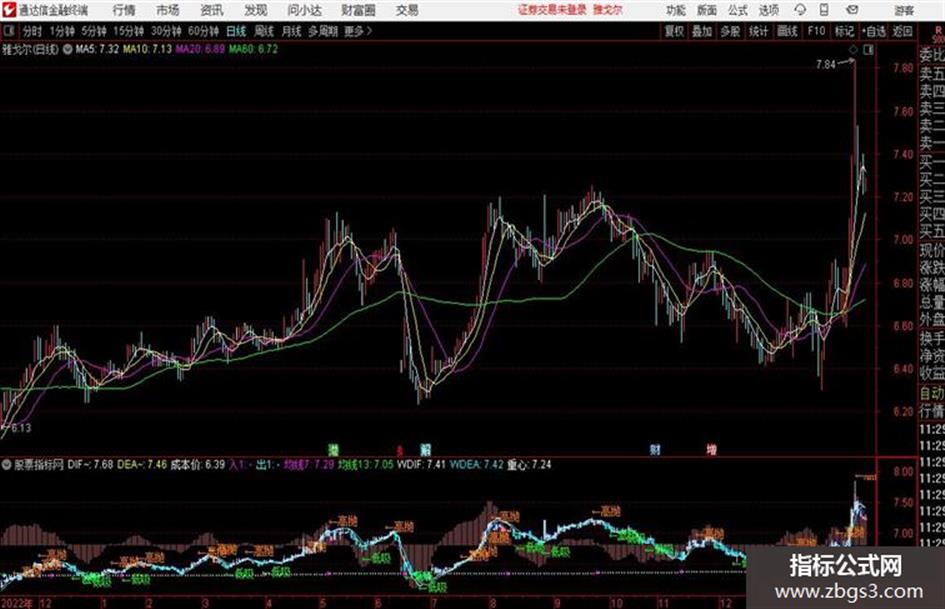Toggle the left sidebar panel icon beside 分时

[x=9, y=31]
